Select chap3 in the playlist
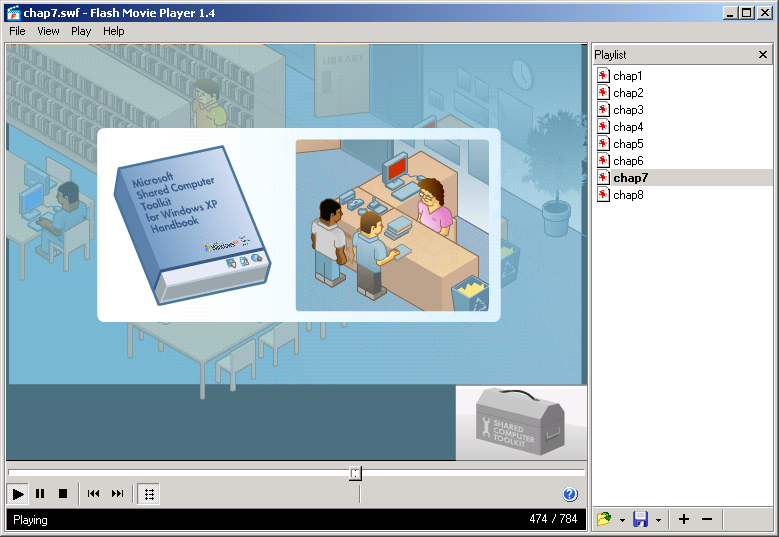The width and height of the screenshot is (779, 537). click(628, 110)
